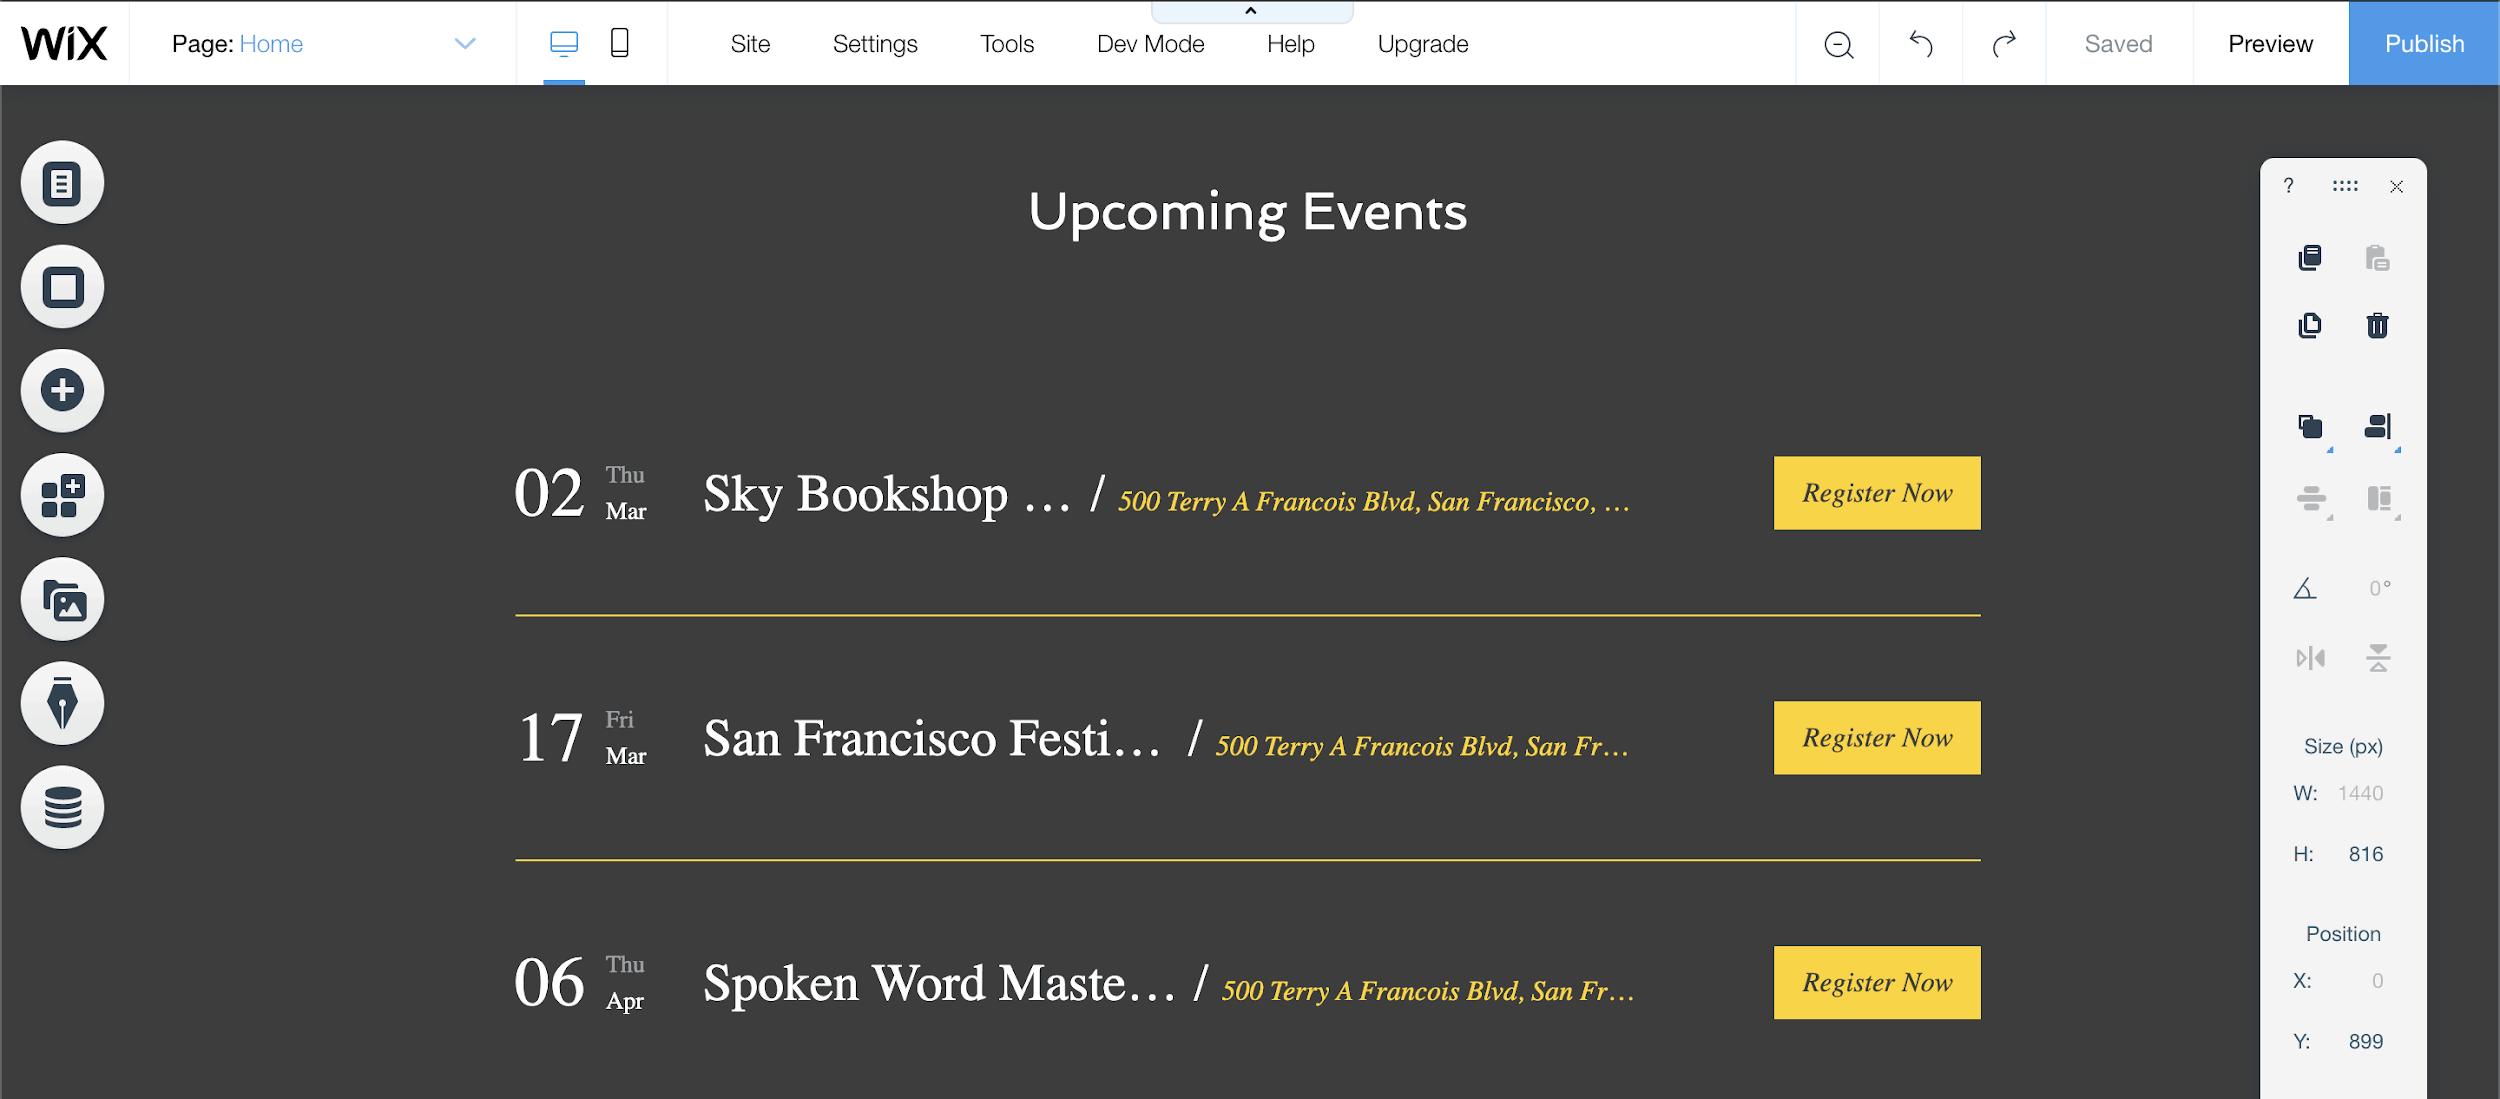2500x1099 pixels.
Task: Open the Arrange layers dropdown icon
Action: pyautogui.click(x=2312, y=428)
